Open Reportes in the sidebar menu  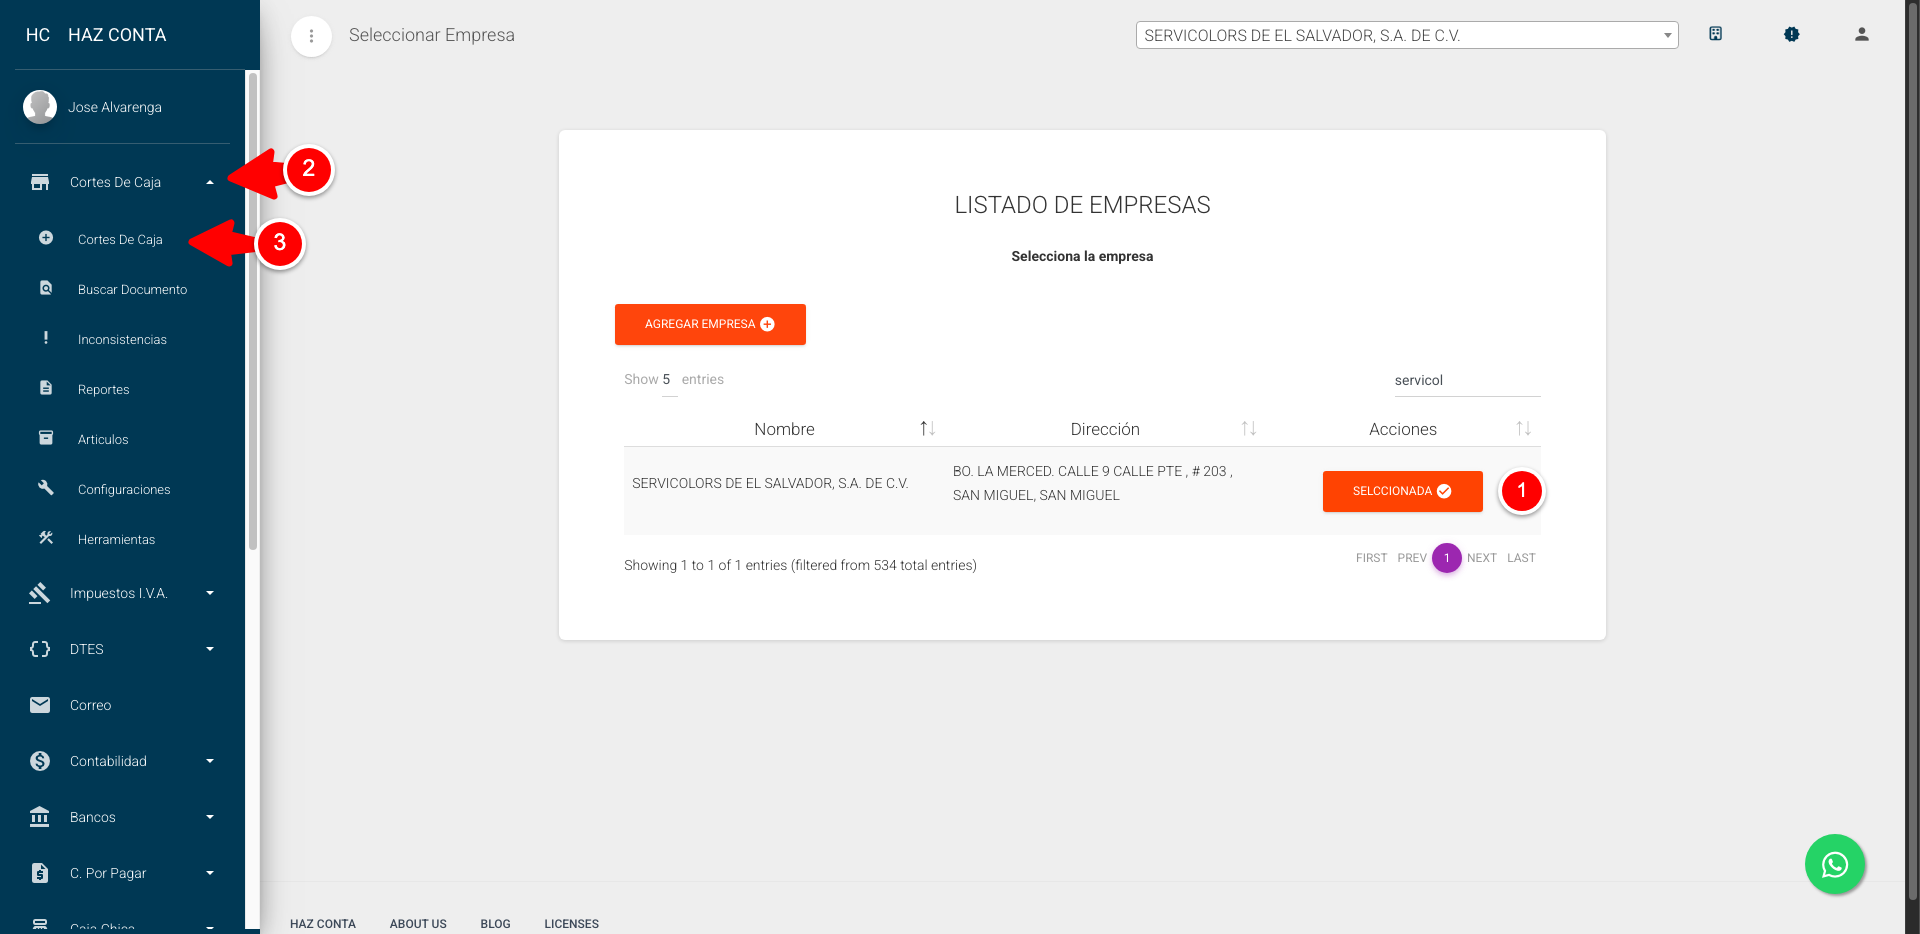click(x=104, y=389)
